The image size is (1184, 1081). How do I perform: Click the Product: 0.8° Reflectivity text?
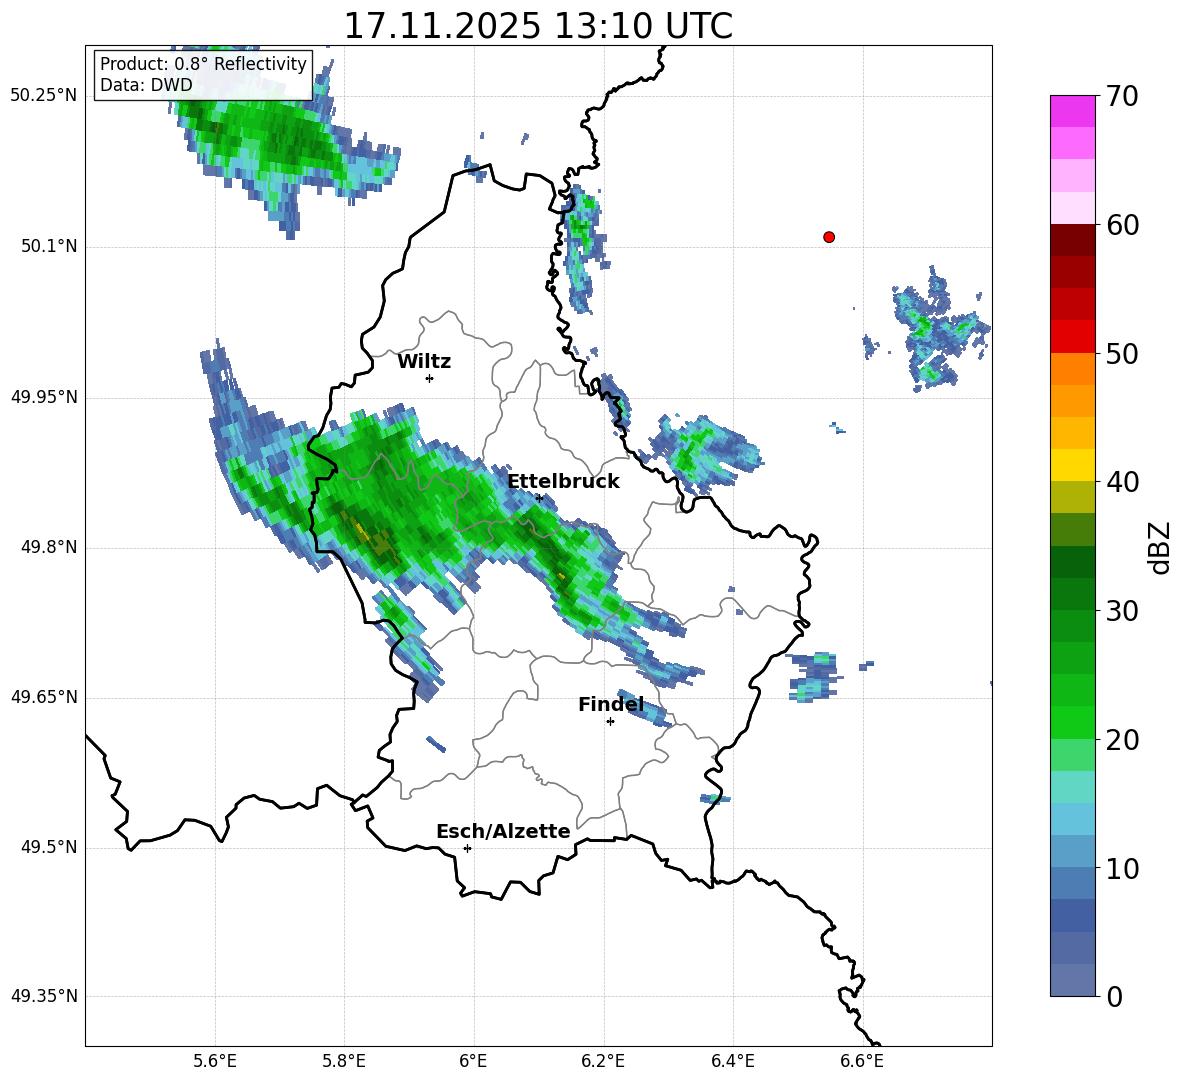(x=203, y=63)
